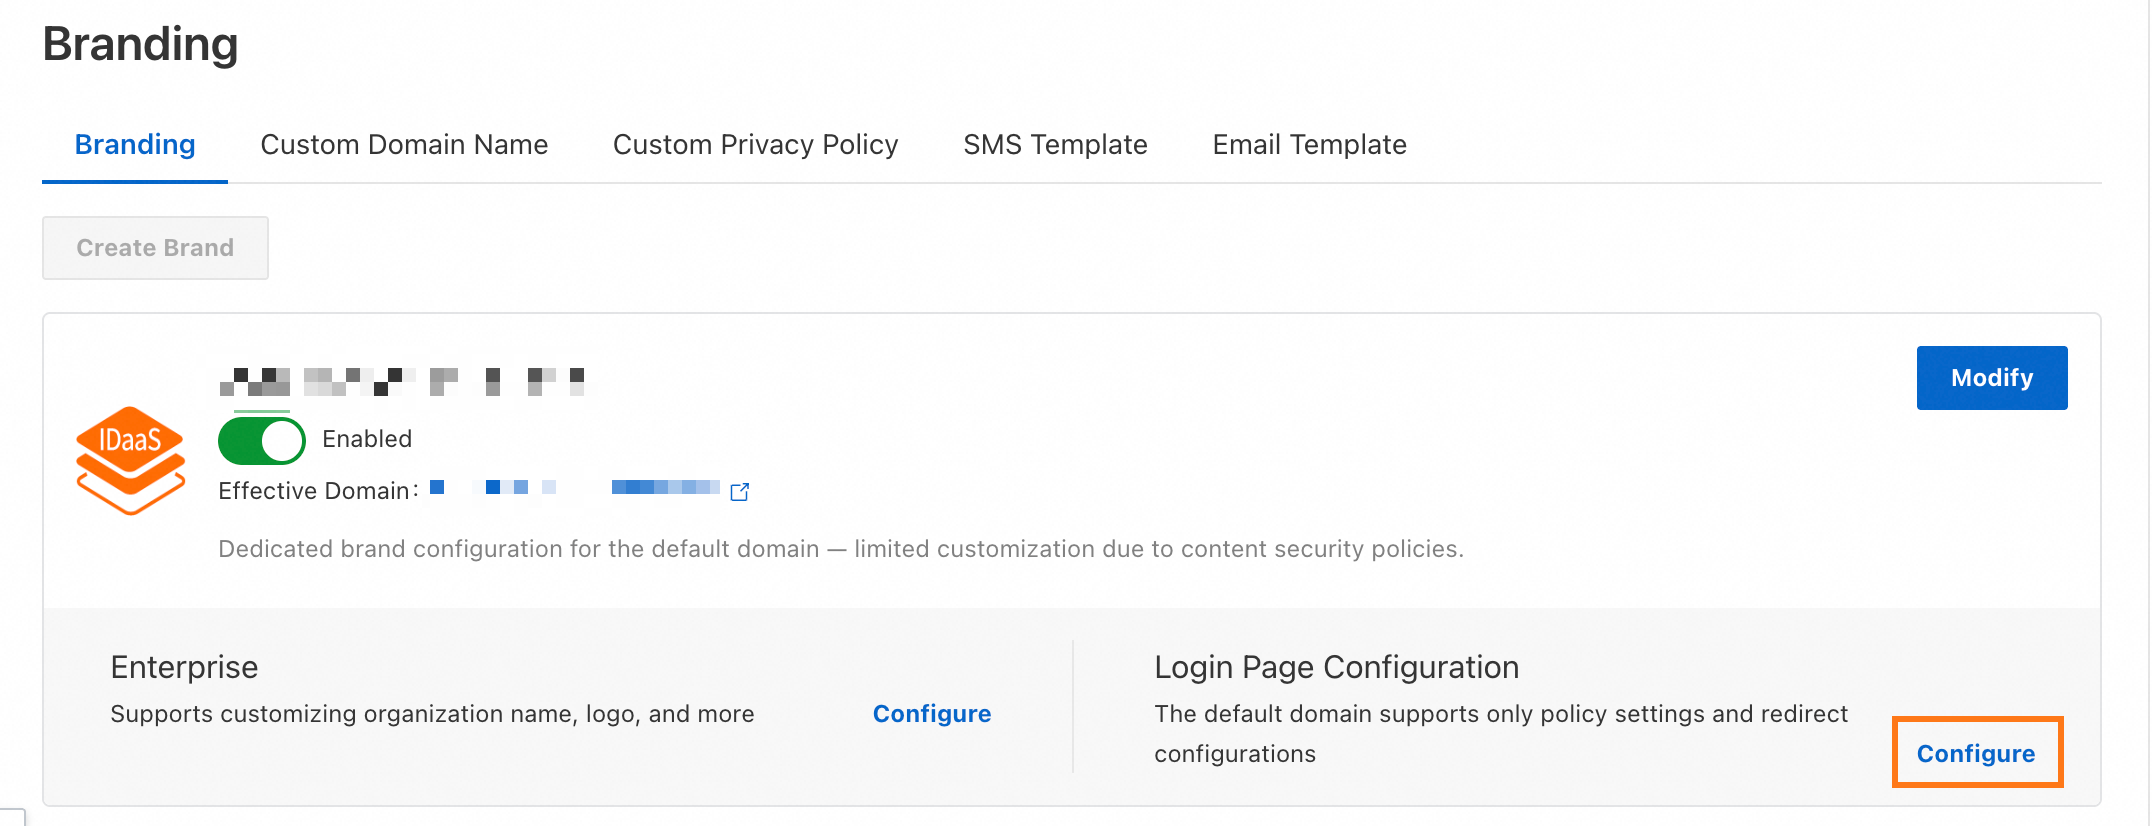The image size is (2152, 826).
Task: Click the Enterprise section heading
Action: click(184, 667)
